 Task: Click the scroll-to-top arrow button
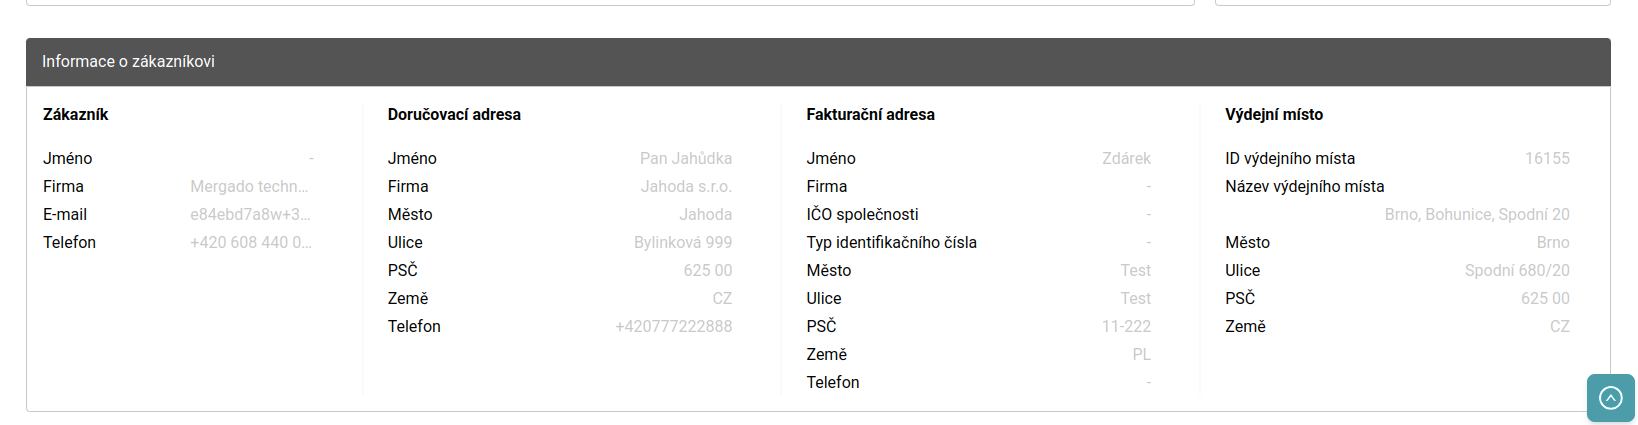(1610, 398)
